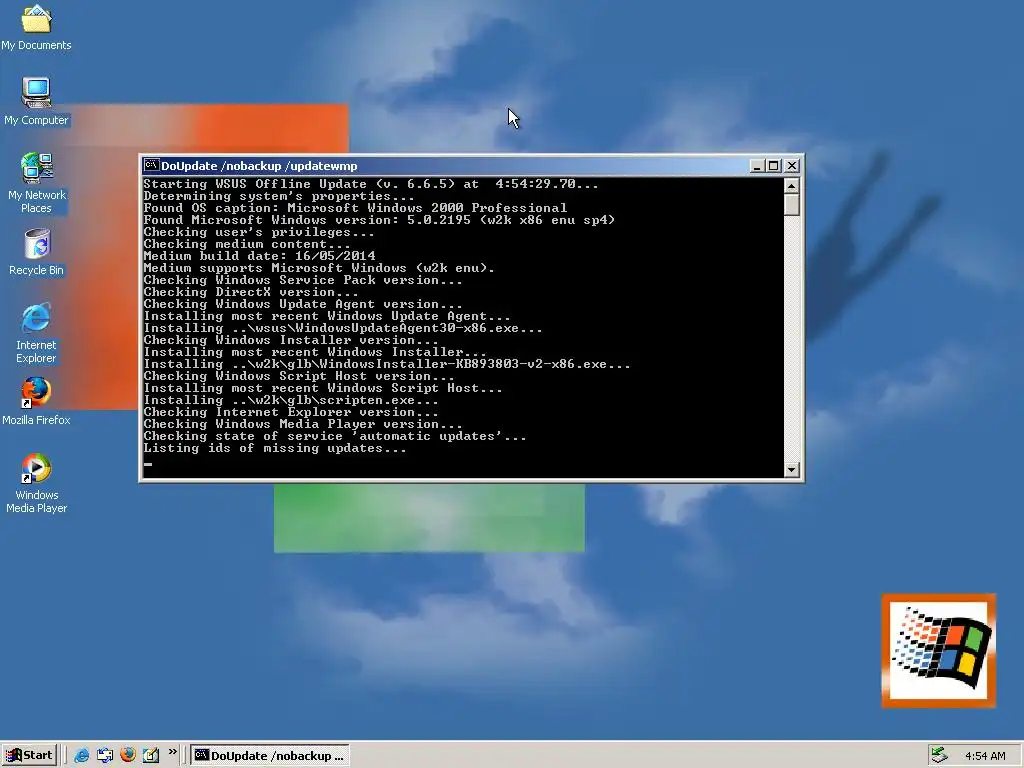The width and height of the screenshot is (1024, 768).
Task: Click the DoUpdate /nobackup taskbar button
Action: [270, 756]
